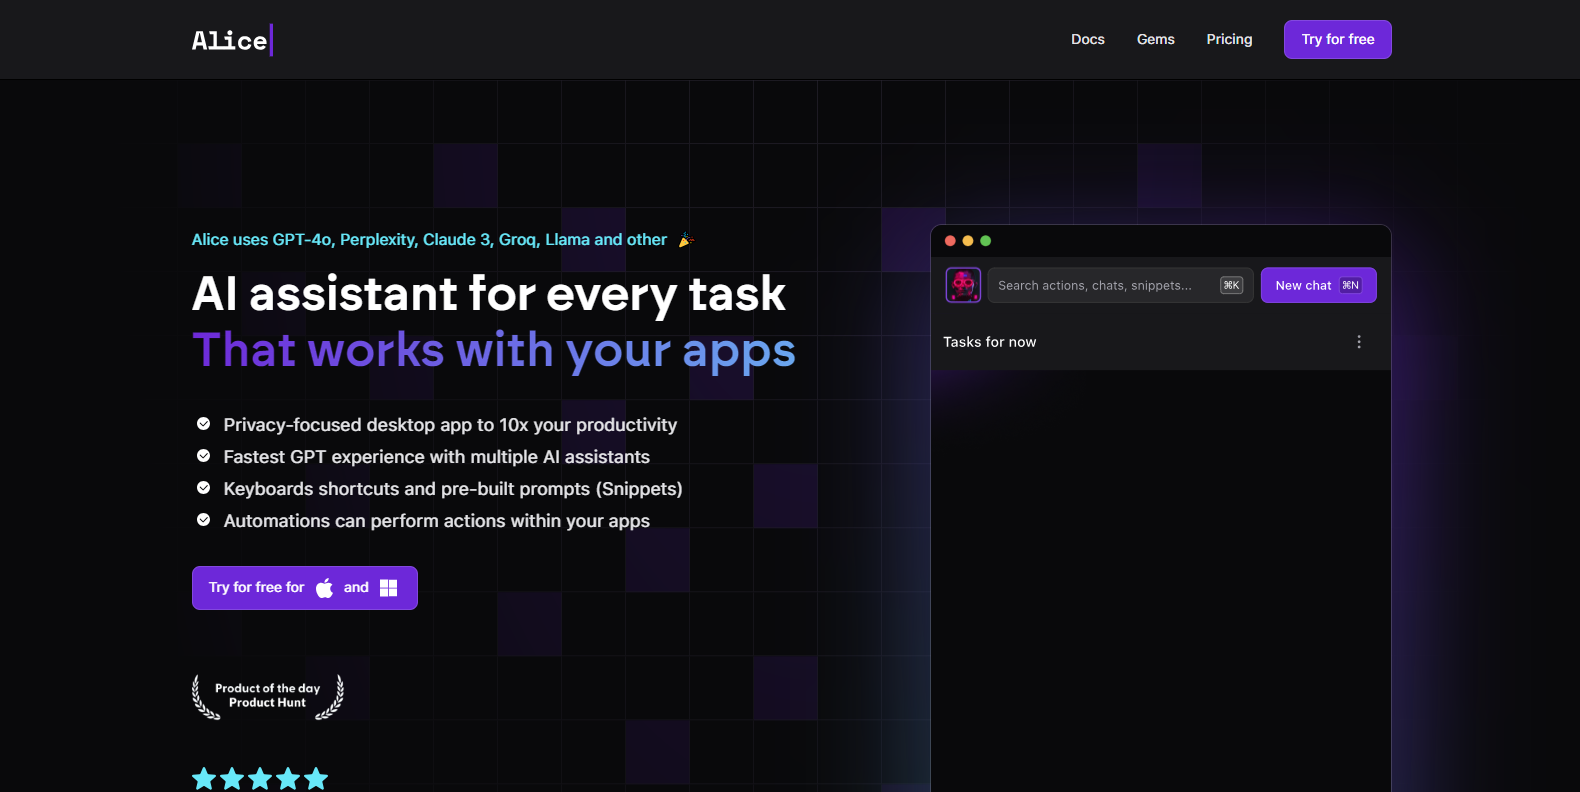Click That works with your apps subheading
The width and height of the screenshot is (1580, 792).
coord(494,352)
